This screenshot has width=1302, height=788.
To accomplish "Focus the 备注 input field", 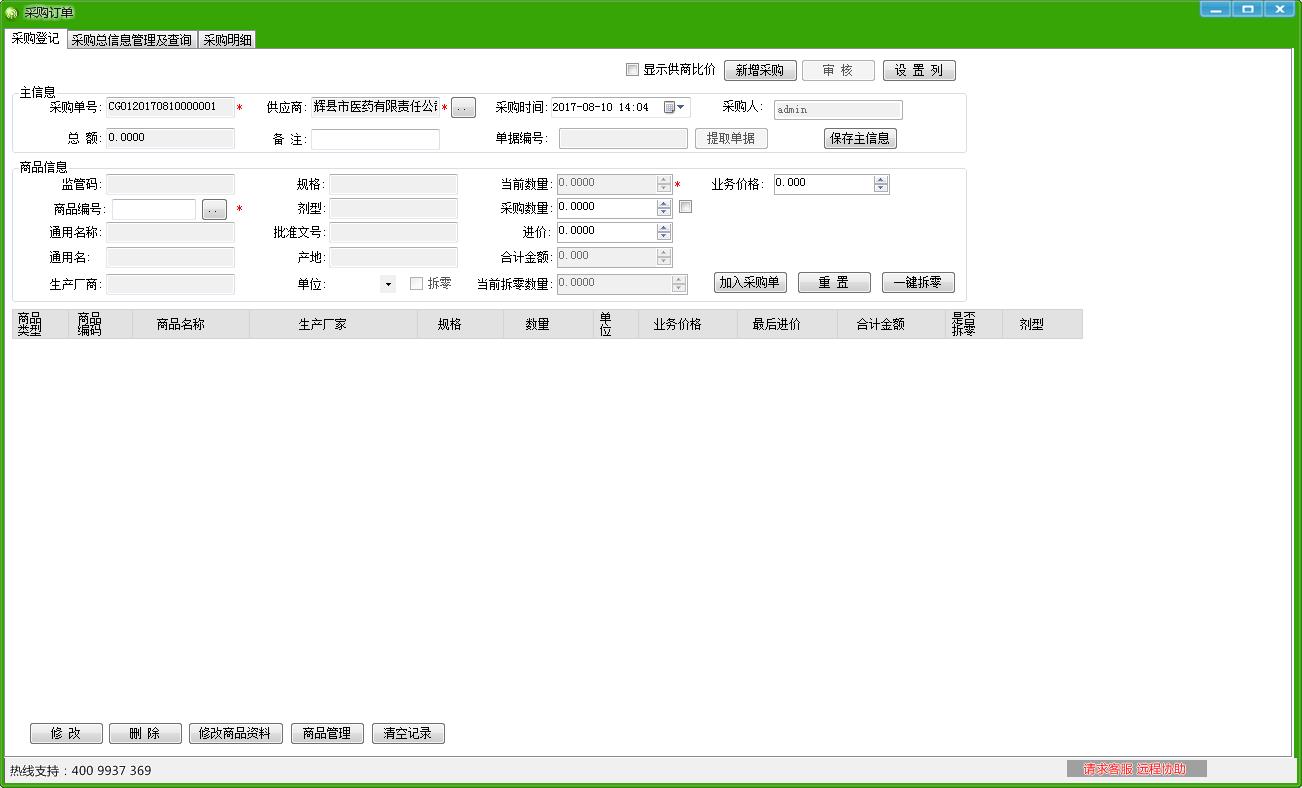I will (x=375, y=139).
